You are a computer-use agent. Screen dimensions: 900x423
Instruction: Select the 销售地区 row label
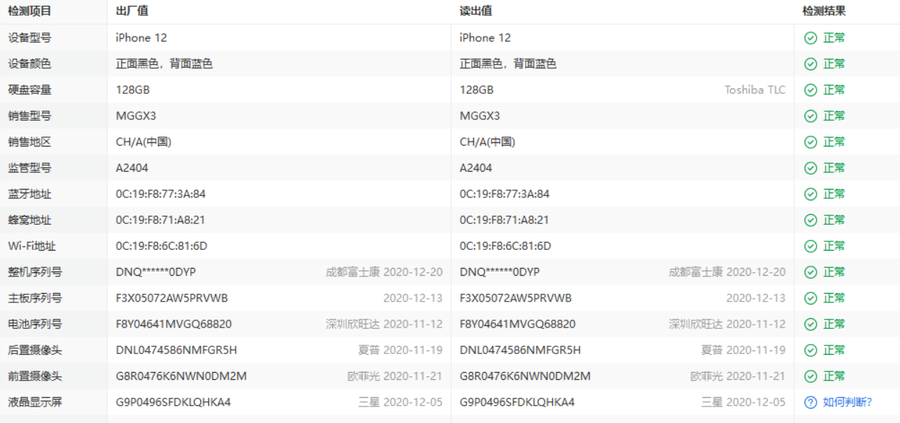[x=29, y=142]
